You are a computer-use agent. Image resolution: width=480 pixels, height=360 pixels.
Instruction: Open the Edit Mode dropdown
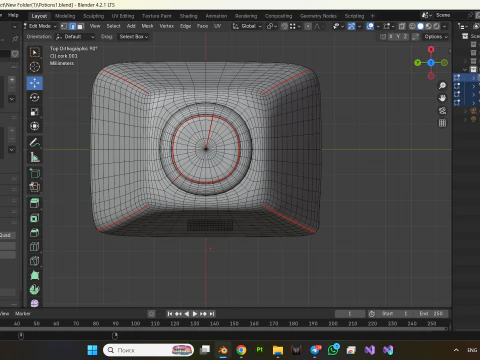tap(40, 26)
